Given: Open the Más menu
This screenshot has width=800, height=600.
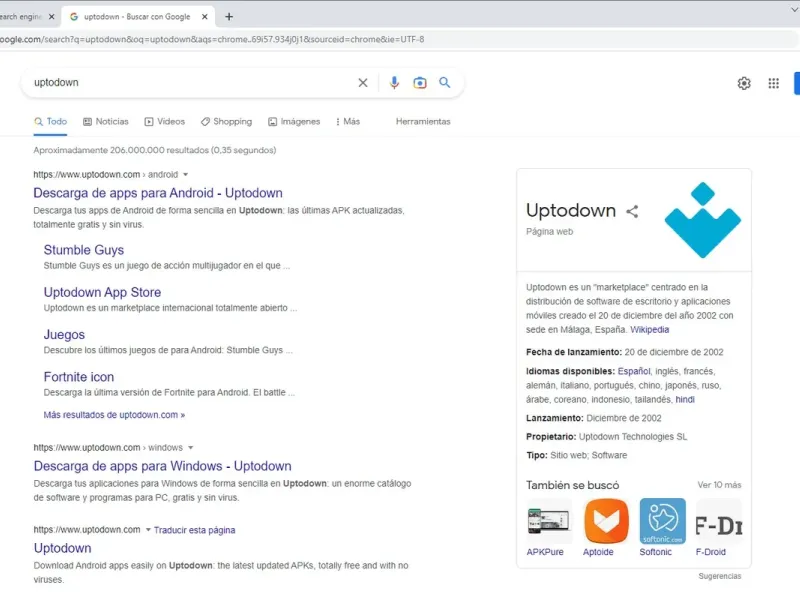Looking at the screenshot, I should pos(348,121).
